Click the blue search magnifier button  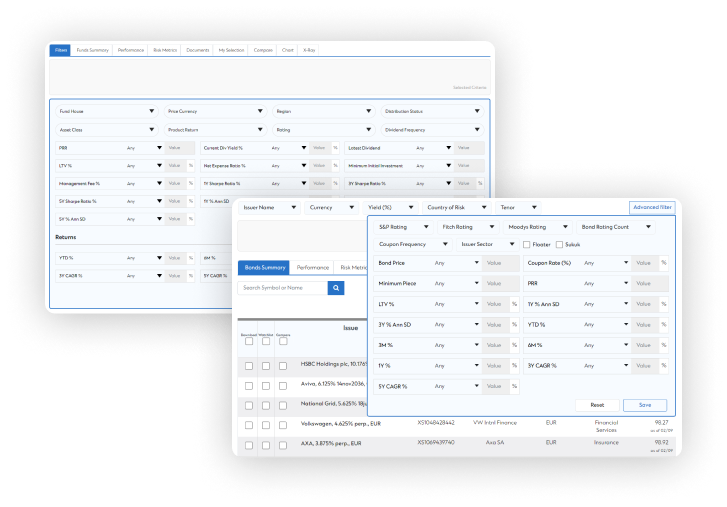point(336,288)
